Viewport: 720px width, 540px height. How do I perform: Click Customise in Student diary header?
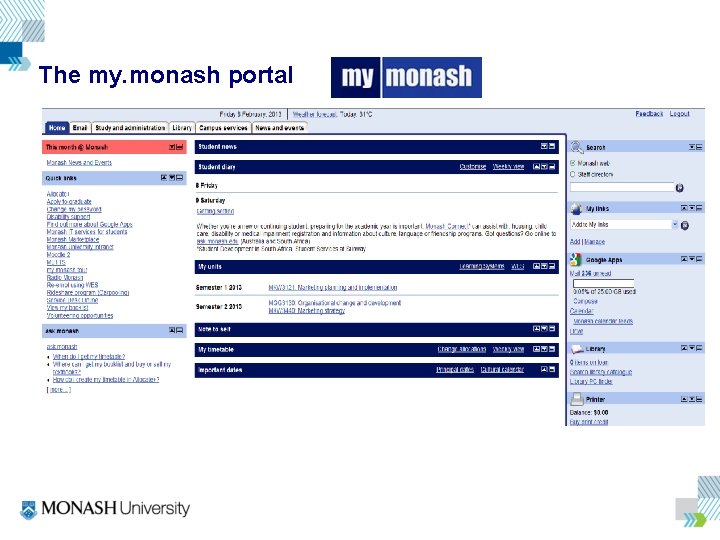tap(472, 166)
